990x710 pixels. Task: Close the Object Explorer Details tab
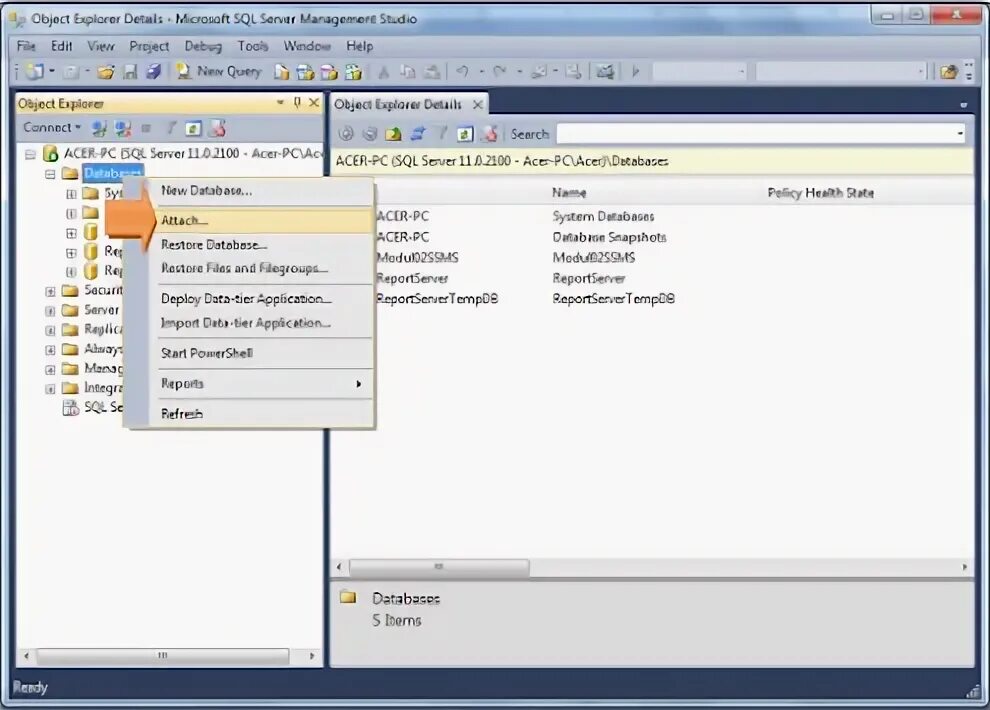[478, 104]
